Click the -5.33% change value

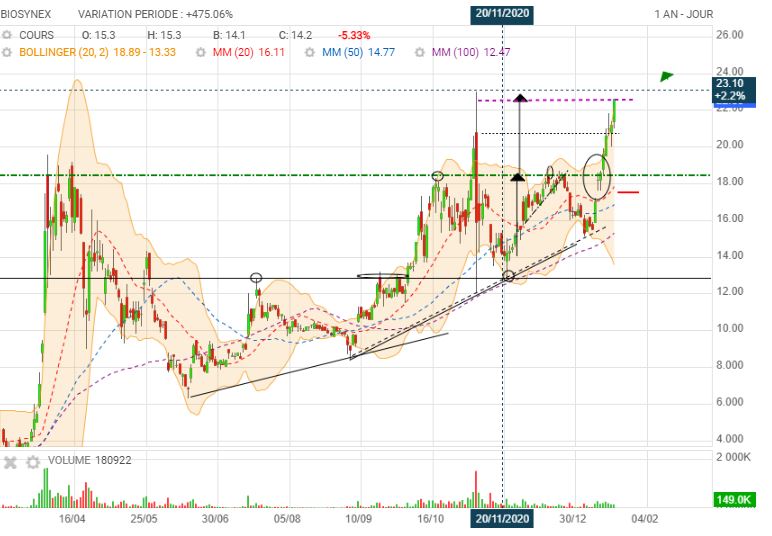(x=354, y=35)
